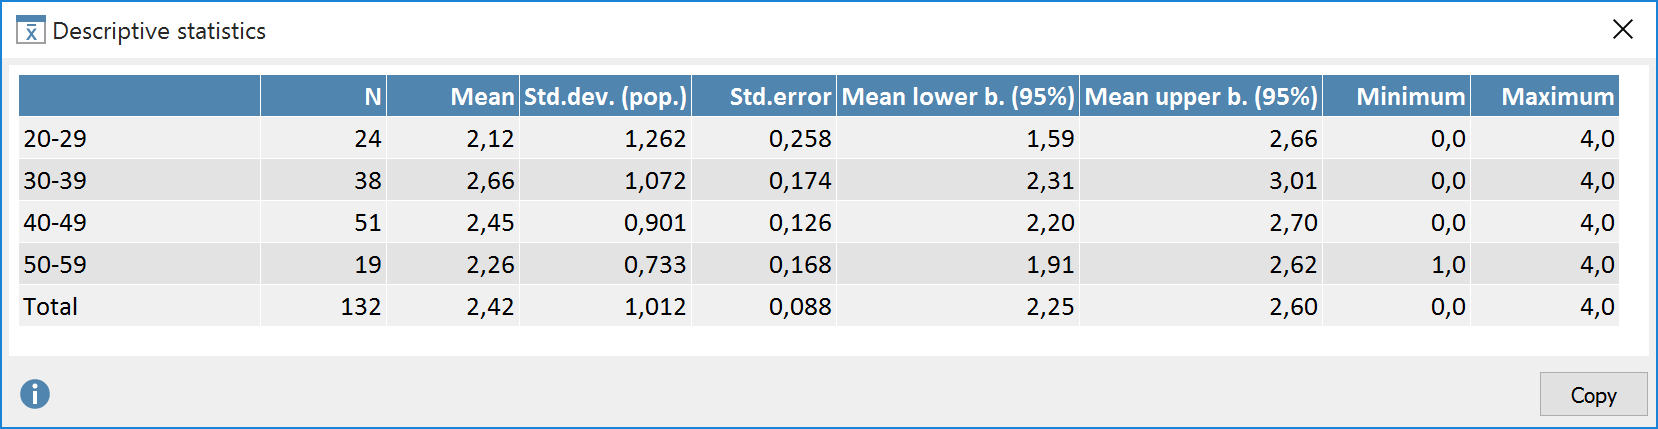The width and height of the screenshot is (1658, 429).
Task: Select the 40-49 age group row
Action: (56, 223)
